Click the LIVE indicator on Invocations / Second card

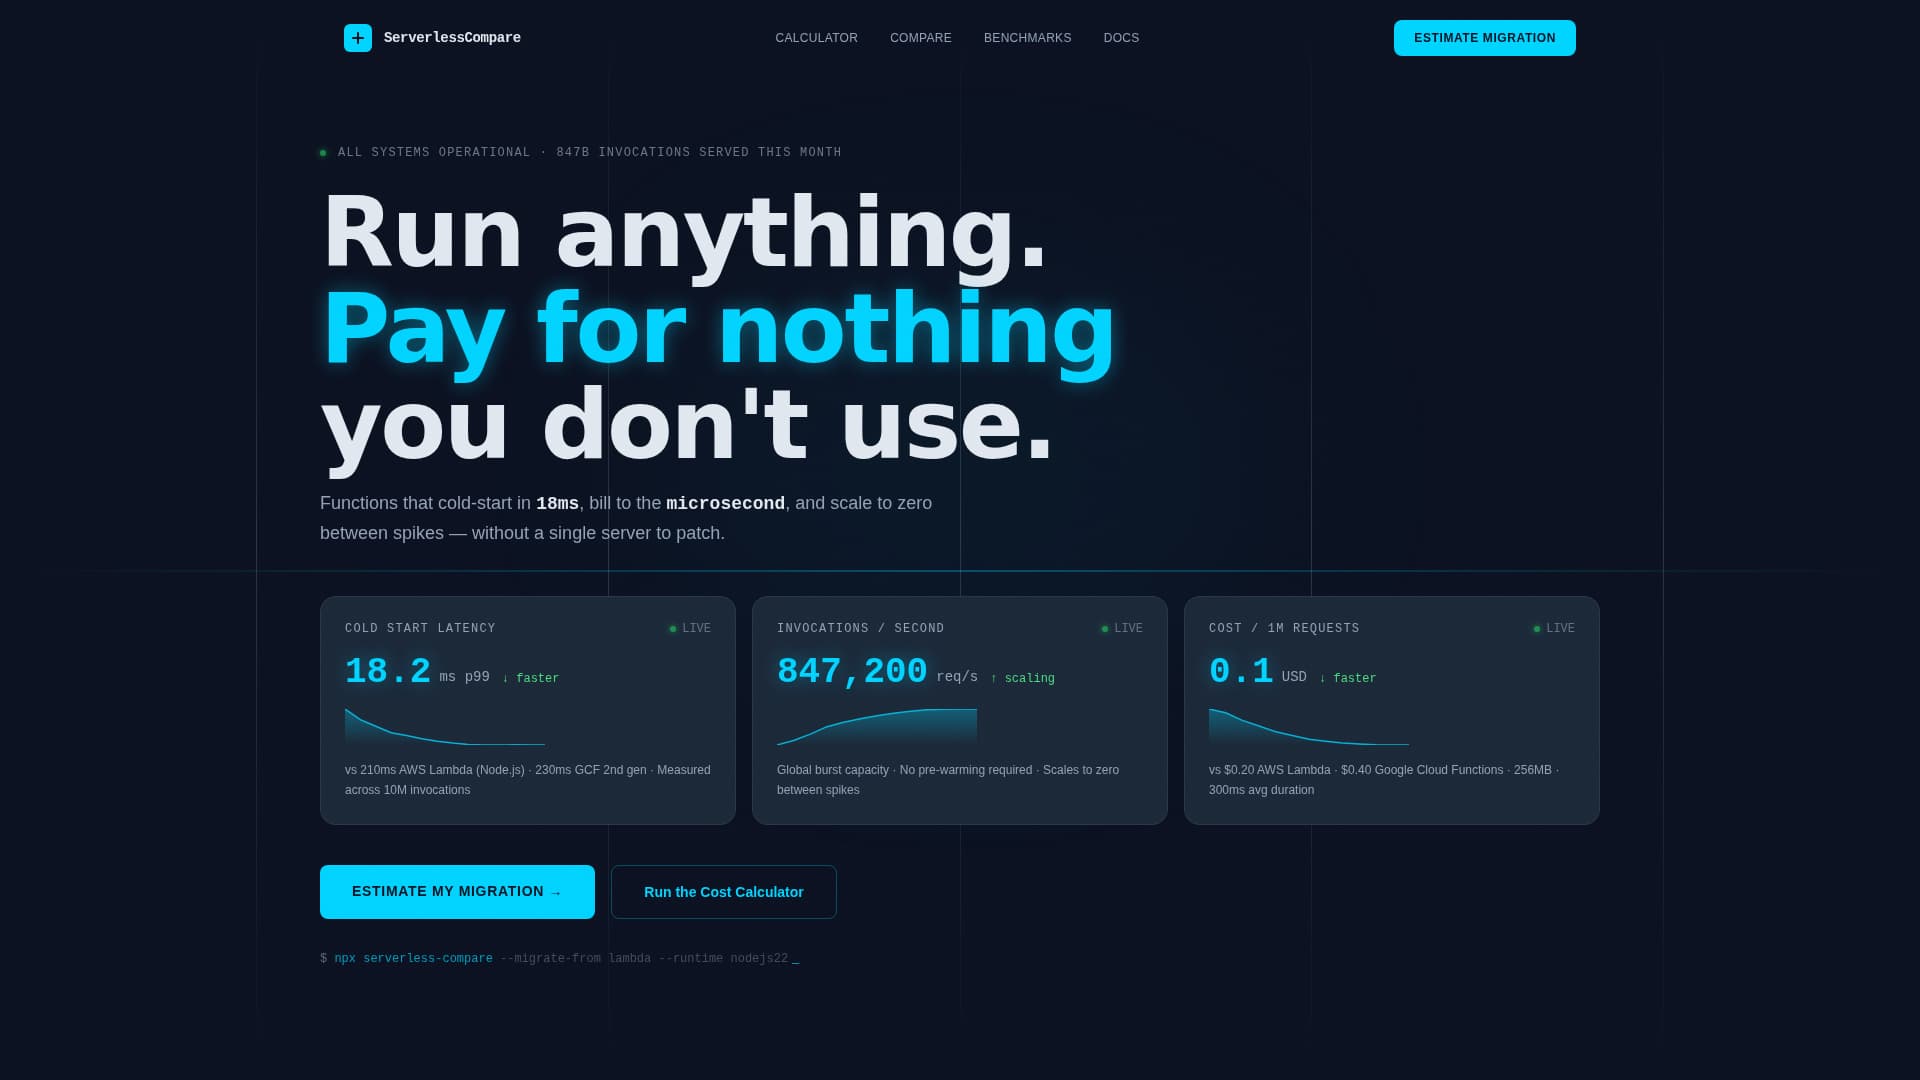(1122, 628)
